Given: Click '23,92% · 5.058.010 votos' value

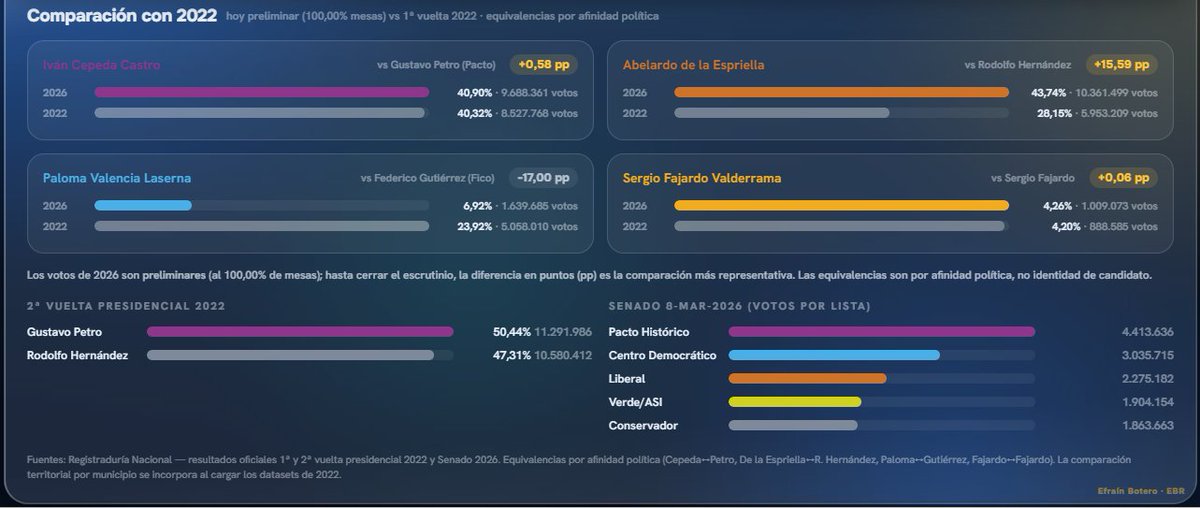Looking at the screenshot, I should [517, 226].
